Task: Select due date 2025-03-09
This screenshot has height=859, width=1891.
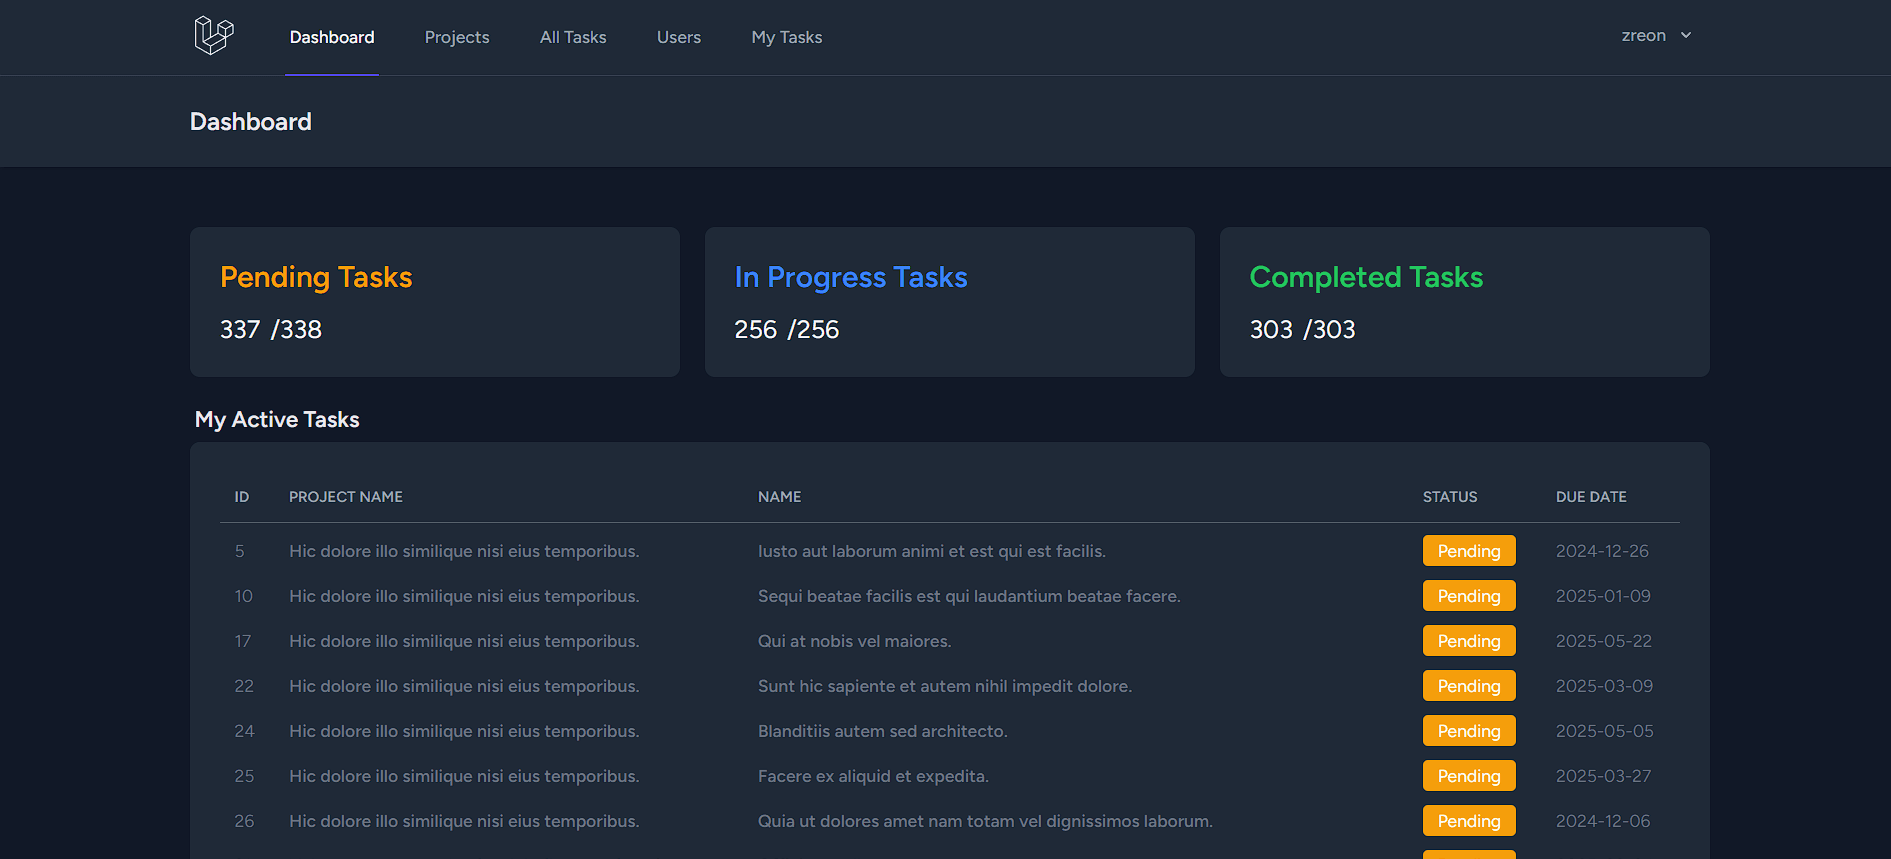Action: 1604,686
